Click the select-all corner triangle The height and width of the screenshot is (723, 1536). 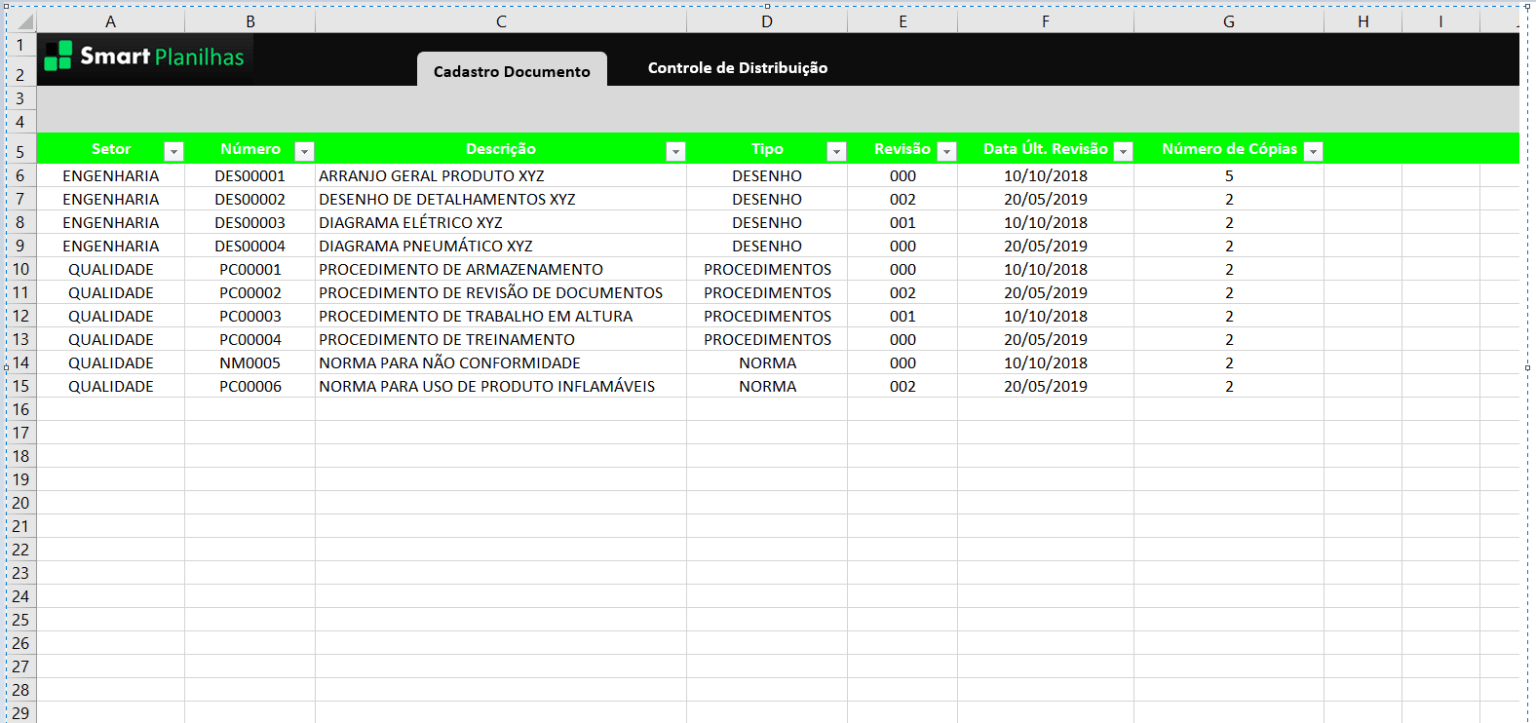pos(22,22)
